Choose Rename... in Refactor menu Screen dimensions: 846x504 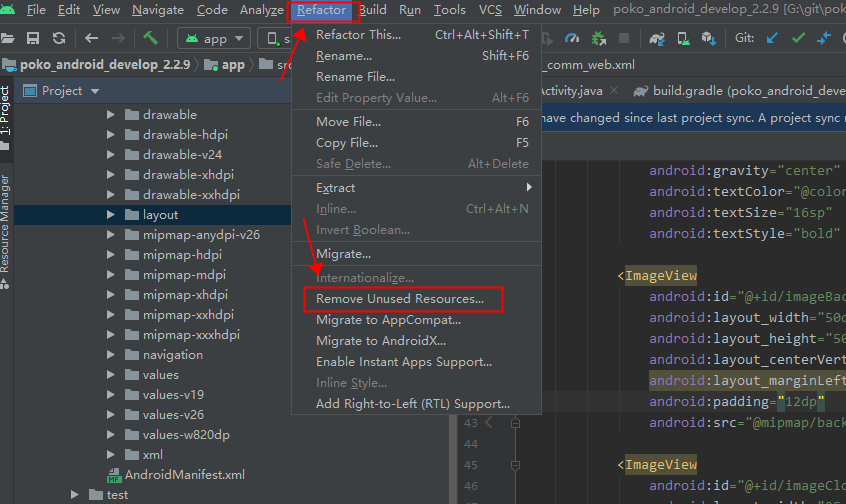click(417, 56)
